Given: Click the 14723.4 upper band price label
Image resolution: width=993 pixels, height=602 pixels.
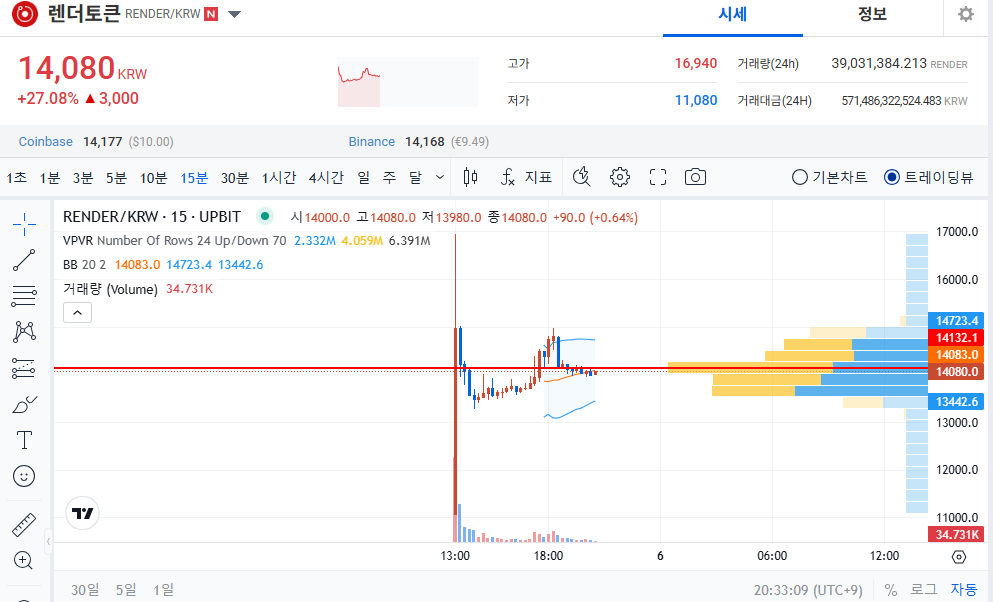Looking at the screenshot, I should tap(956, 321).
